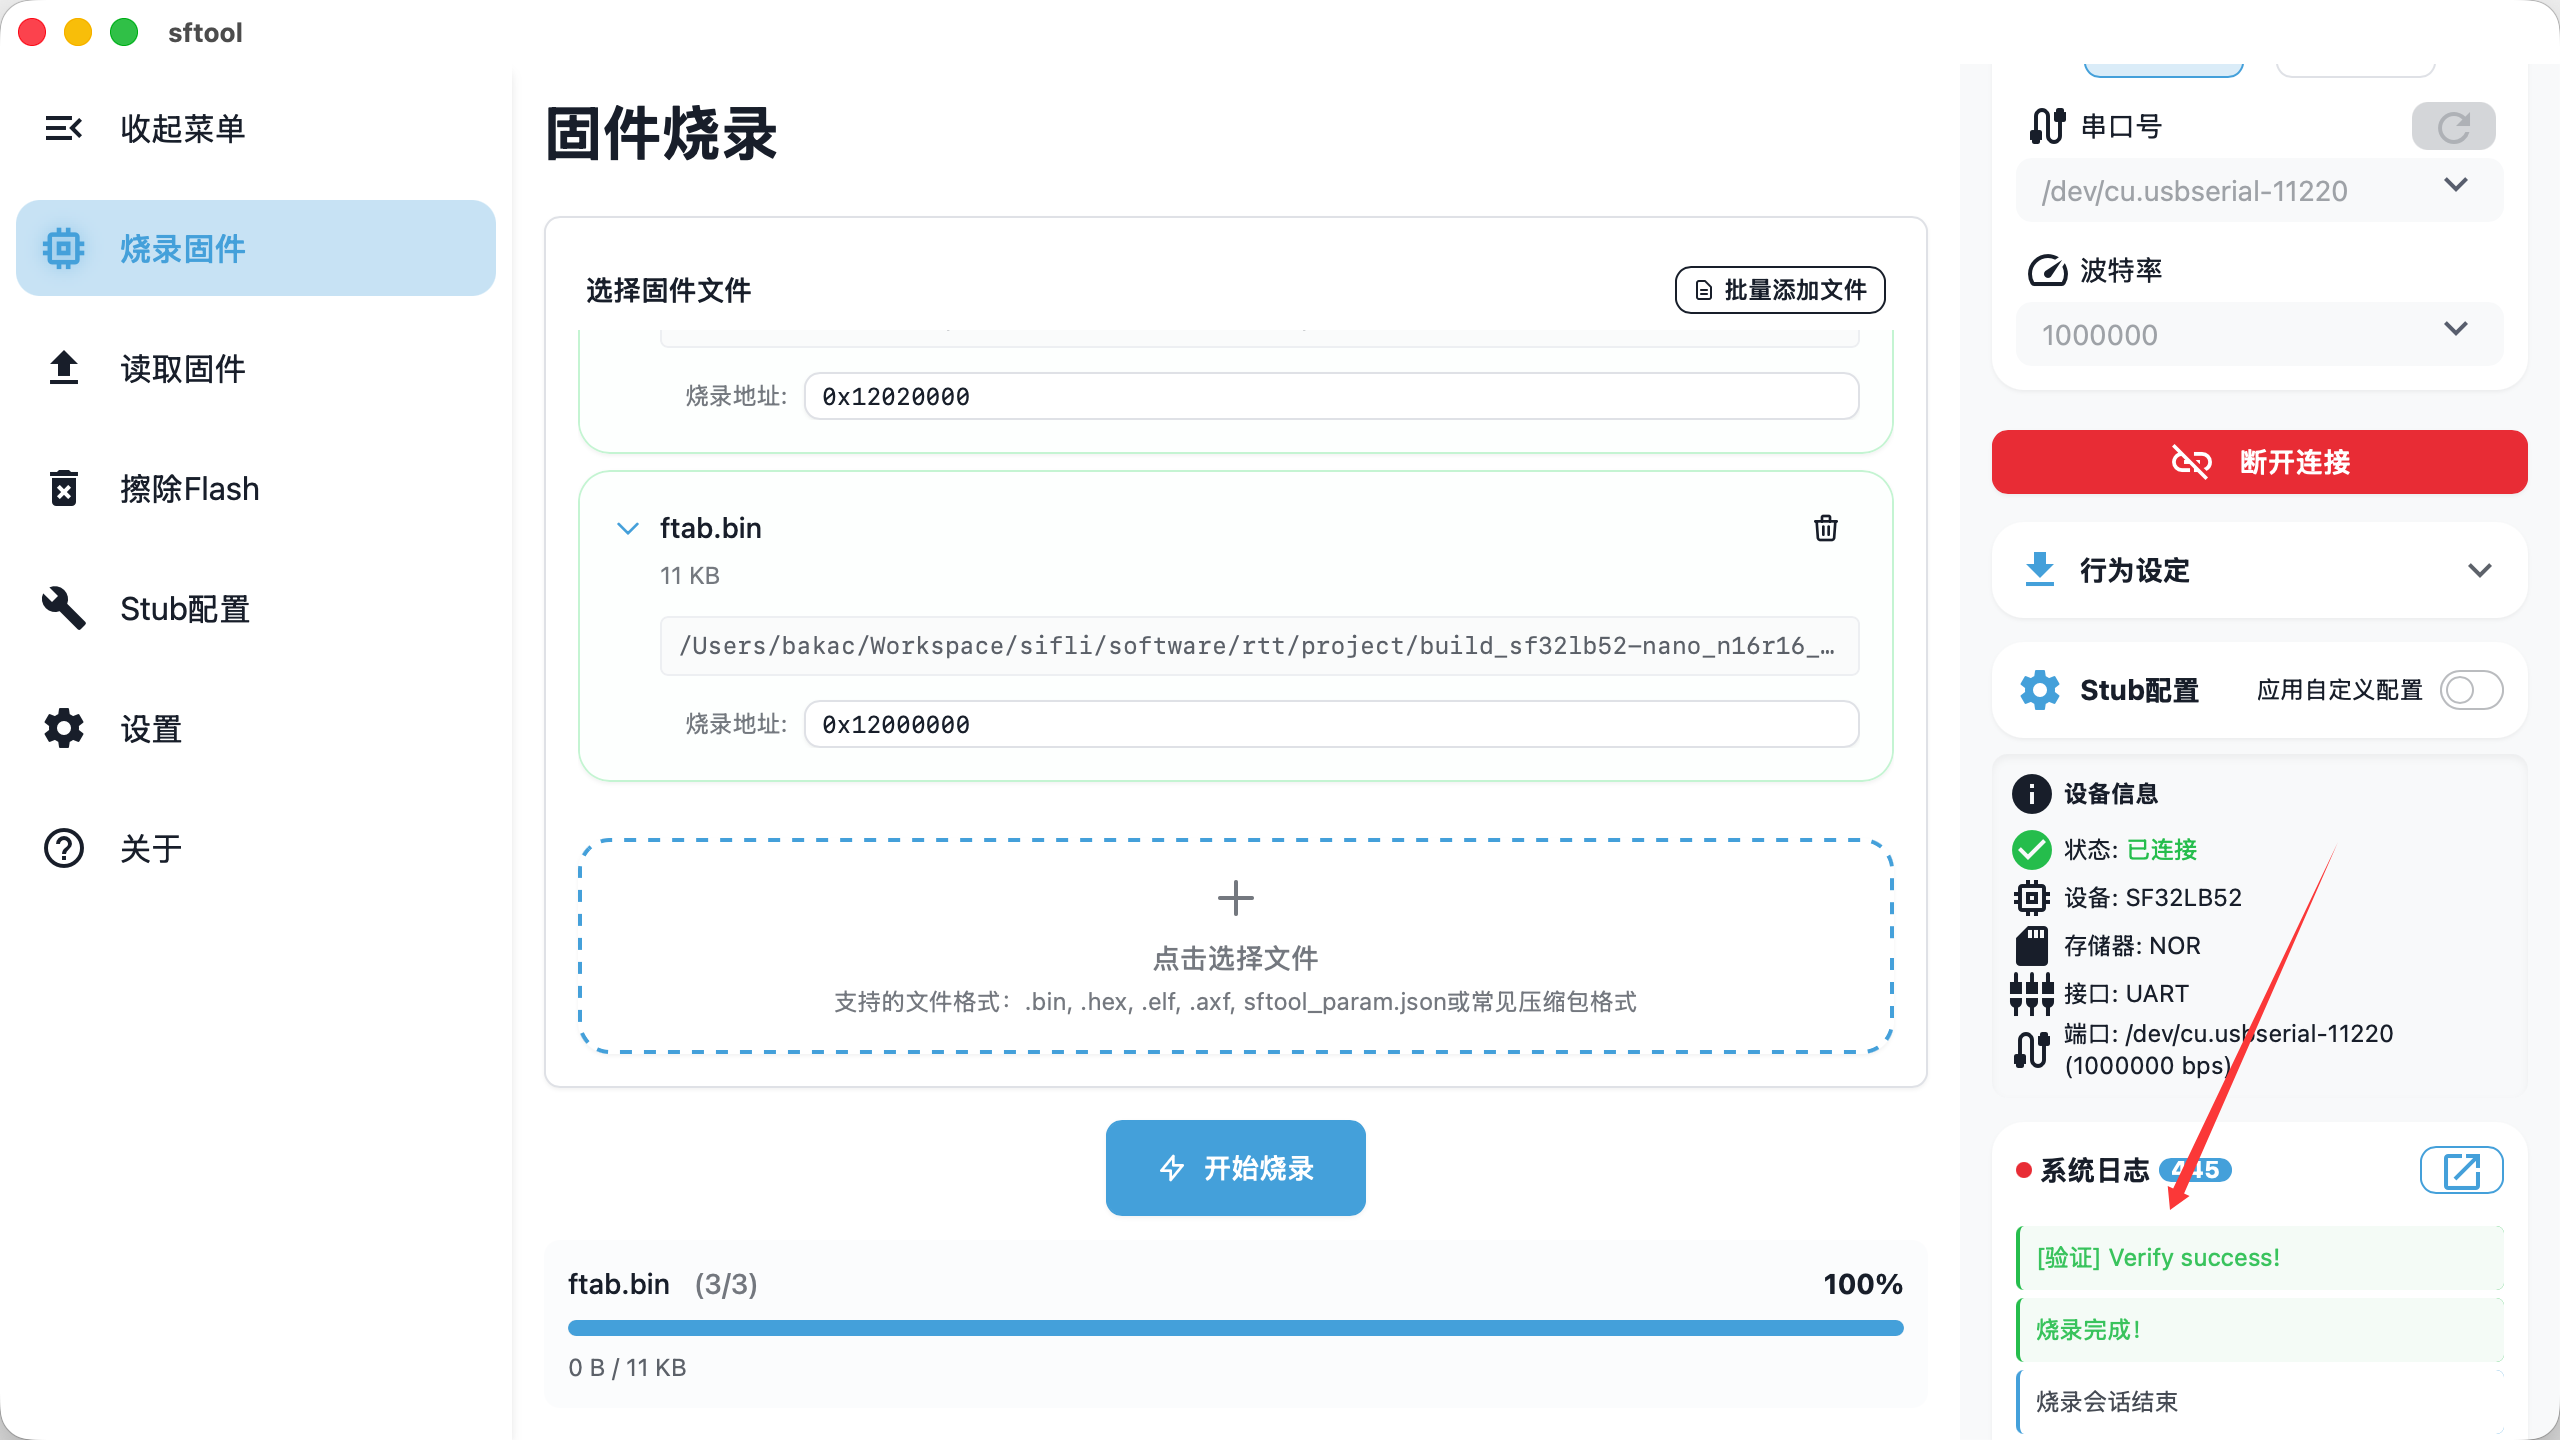Go to 擦除Flash page
The image size is (2560, 1440).
(x=188, y=488)
